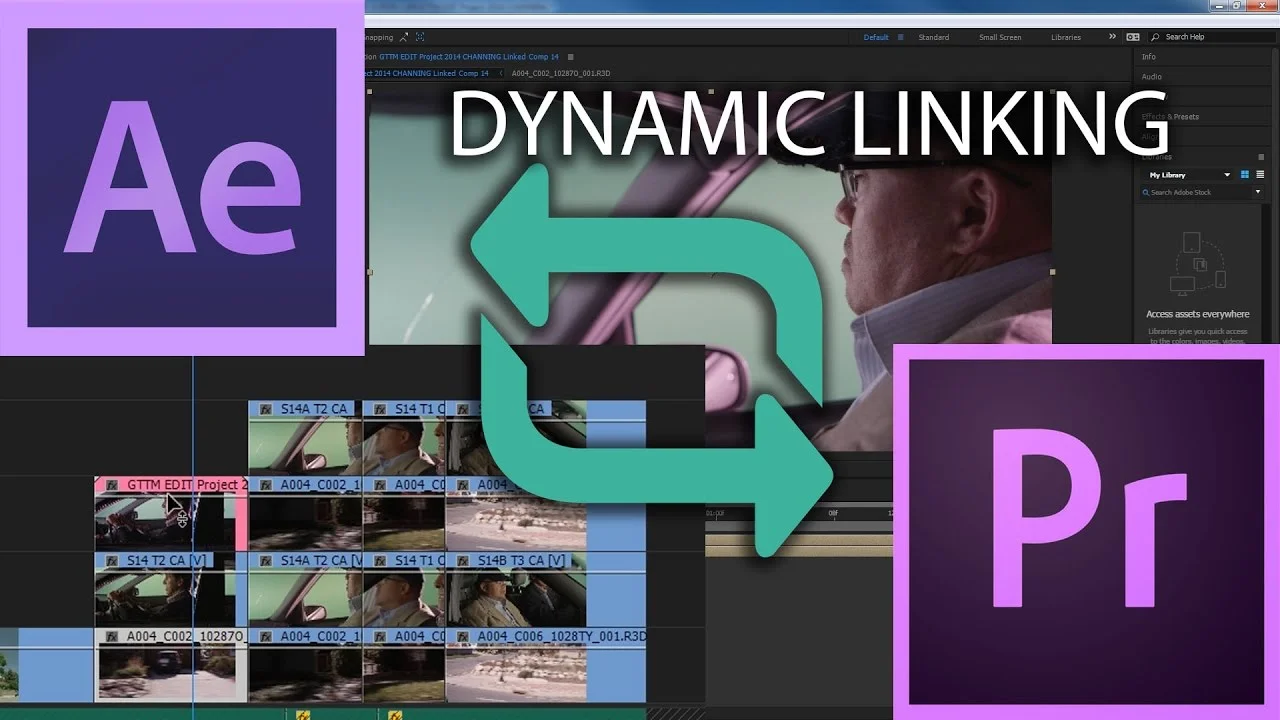
Task: Select the A004_C002_102870 clip on the bottom track
Action: pos(171,665)
